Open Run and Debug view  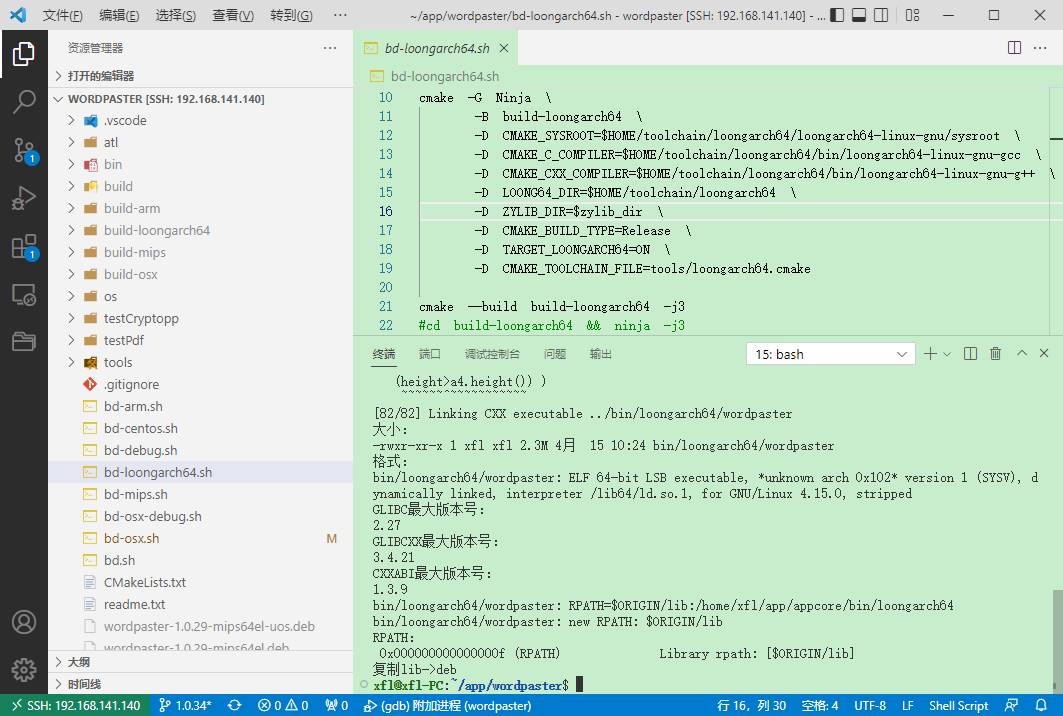pyautogui.click(x=24, y=198)
